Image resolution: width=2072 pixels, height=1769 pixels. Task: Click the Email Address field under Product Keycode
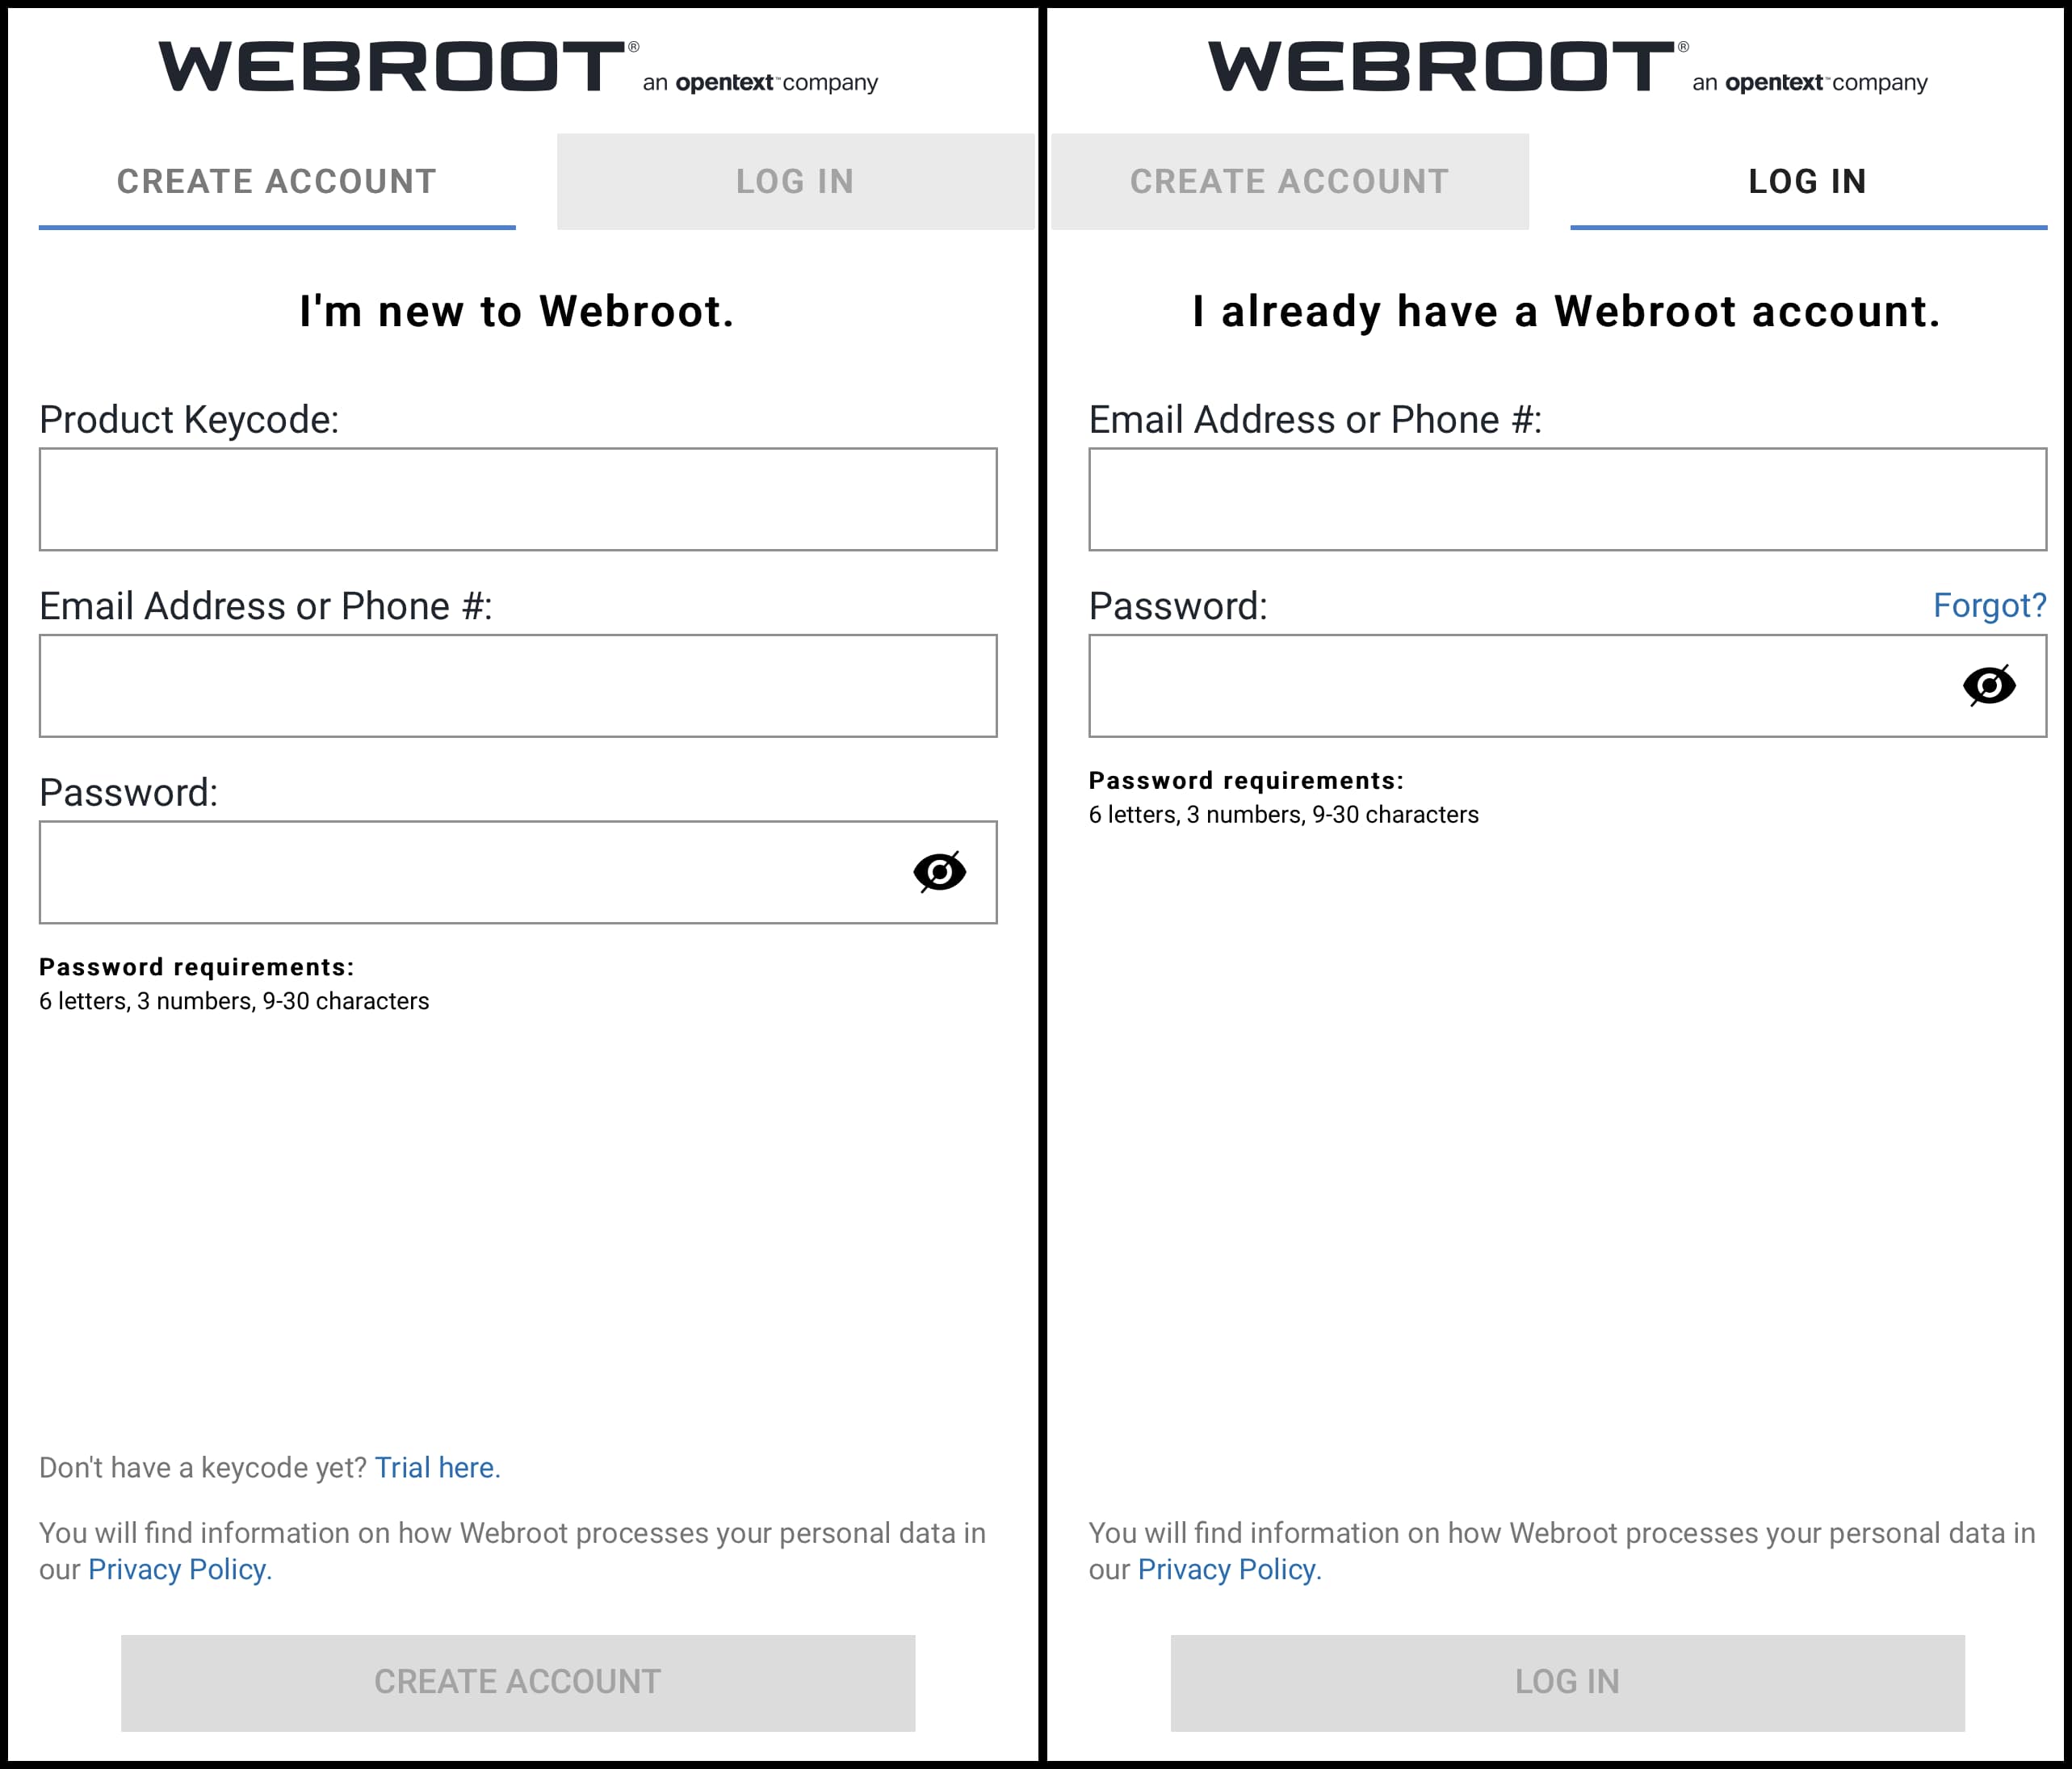click(x=518, y=686)
